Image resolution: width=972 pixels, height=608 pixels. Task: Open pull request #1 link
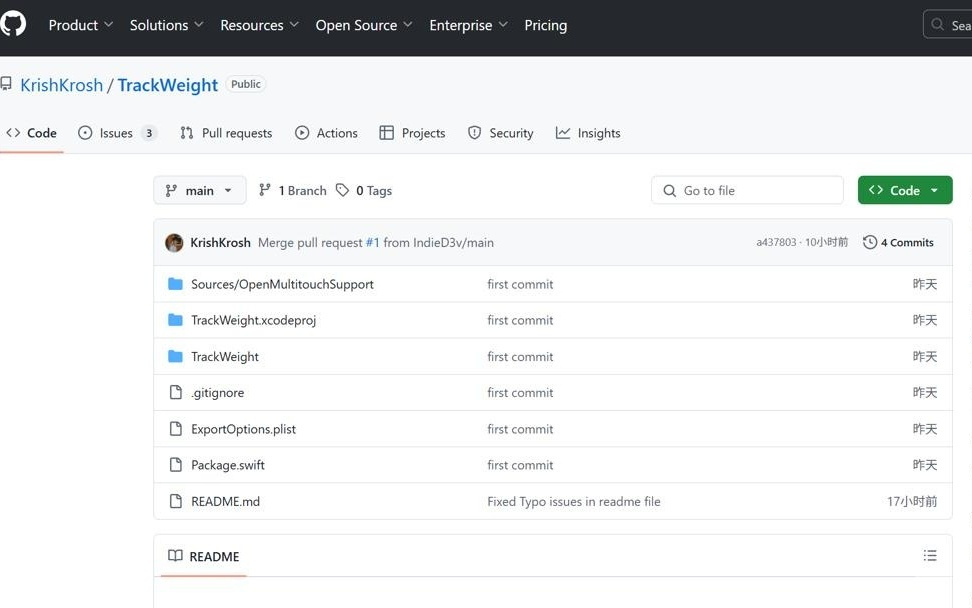coord(373,242)
